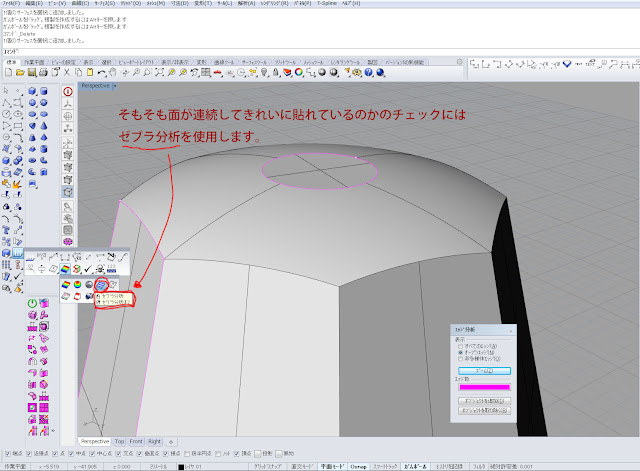Viewport: 640px width, 471px height.
Task: Switch to the サーフェスツール toolbar tab
Action: point(254,62)
